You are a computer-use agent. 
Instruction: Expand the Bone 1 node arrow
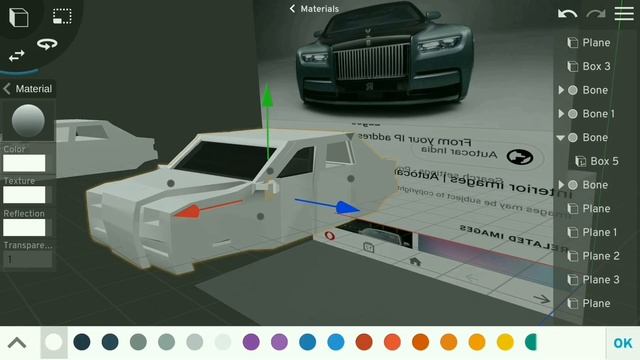coord(561,114)
